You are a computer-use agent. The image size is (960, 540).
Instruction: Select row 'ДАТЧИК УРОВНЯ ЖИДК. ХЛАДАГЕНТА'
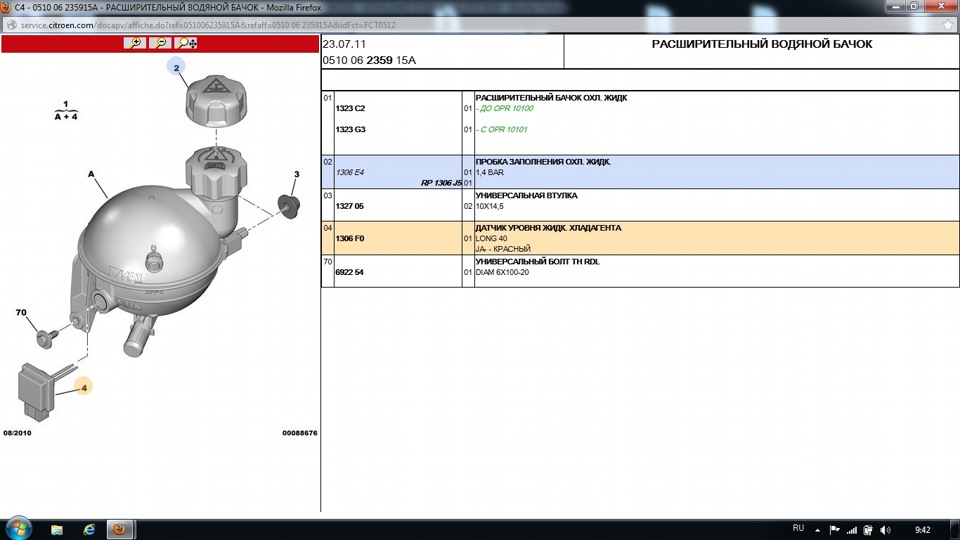(640, 238)
